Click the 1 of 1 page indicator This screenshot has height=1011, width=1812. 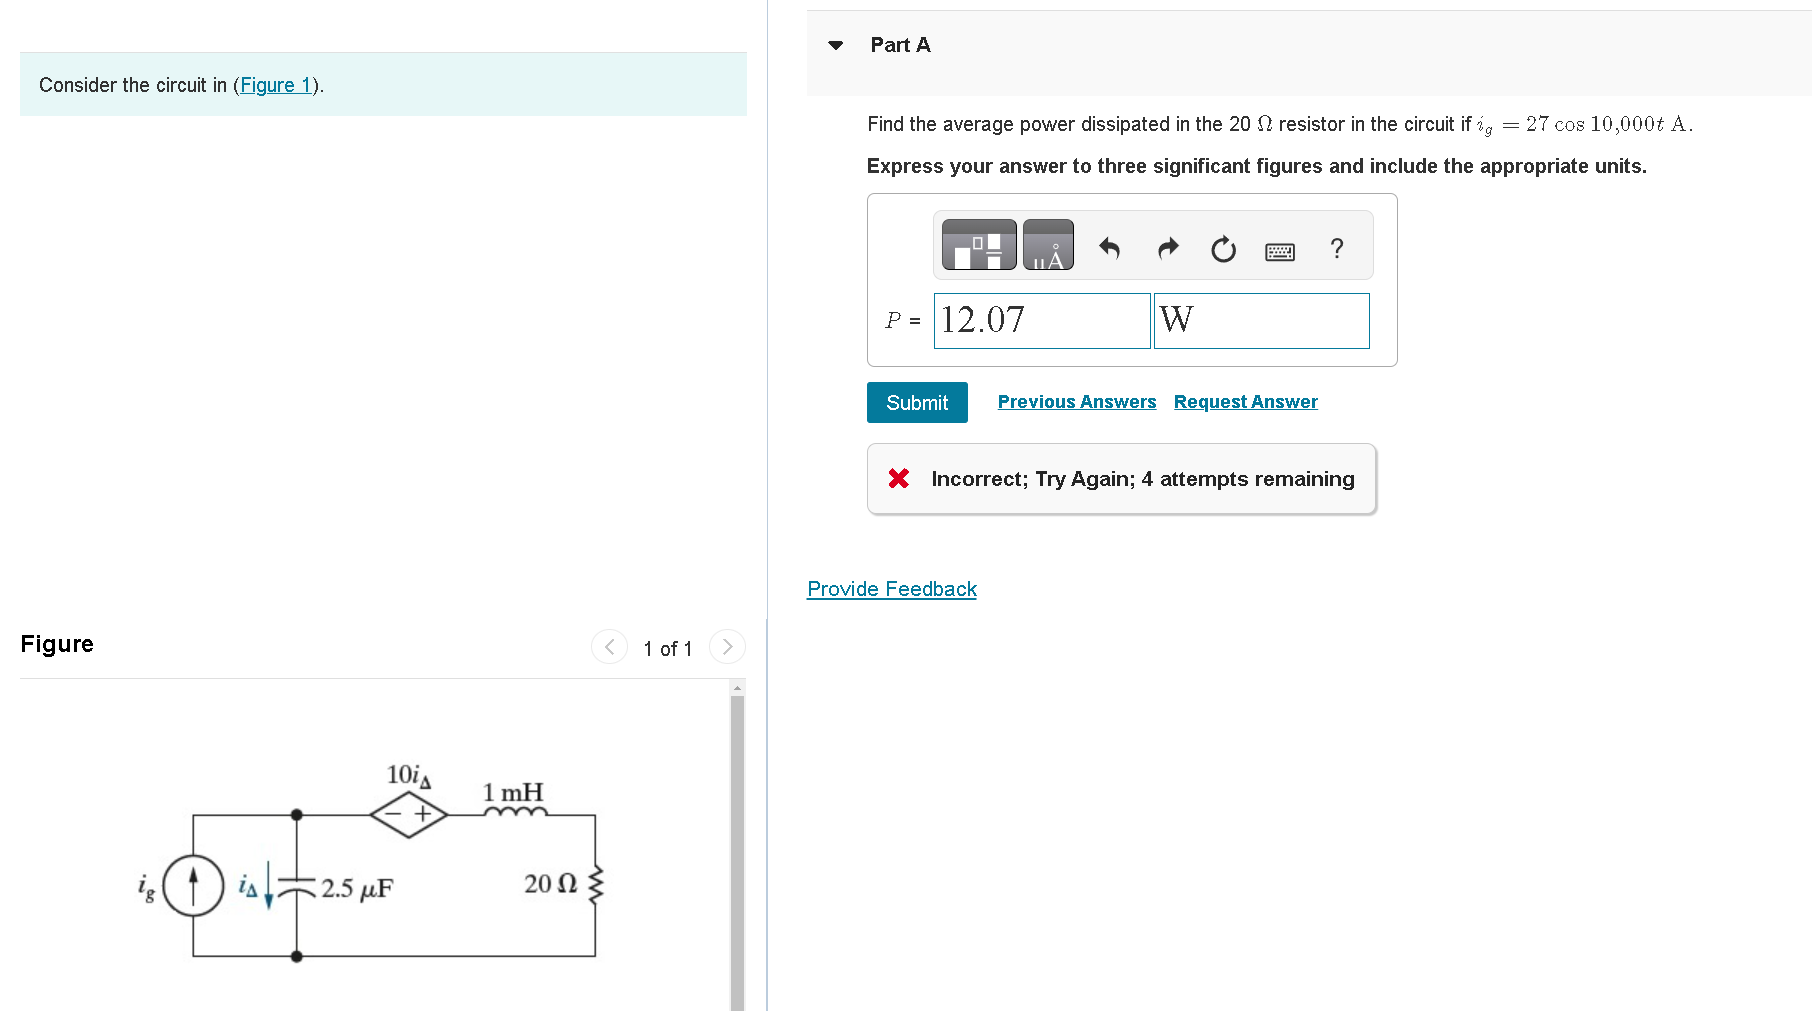click(667, 648)
